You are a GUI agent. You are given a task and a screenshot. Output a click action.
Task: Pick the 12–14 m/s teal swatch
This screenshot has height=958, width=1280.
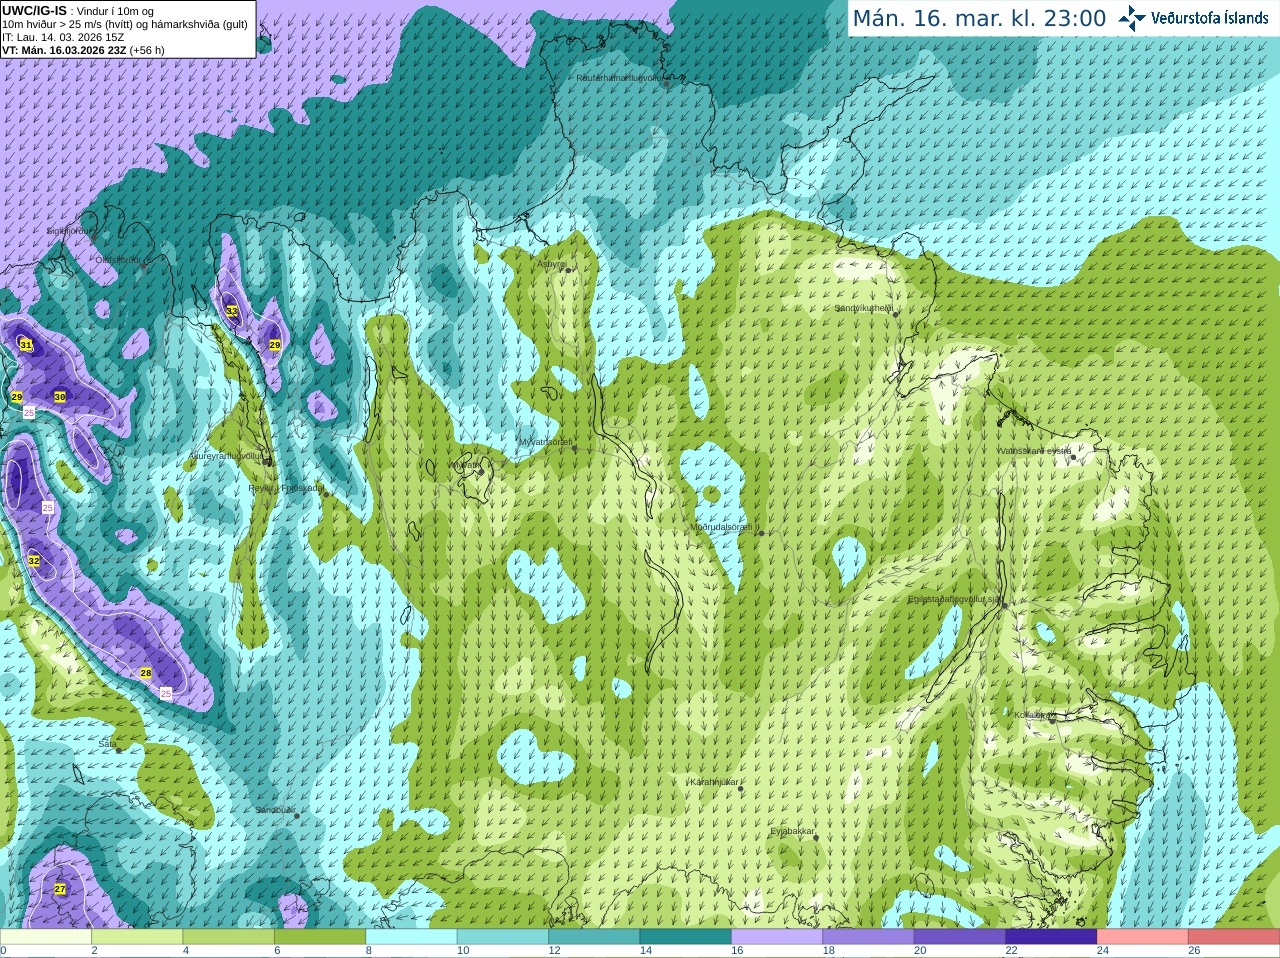594,937
